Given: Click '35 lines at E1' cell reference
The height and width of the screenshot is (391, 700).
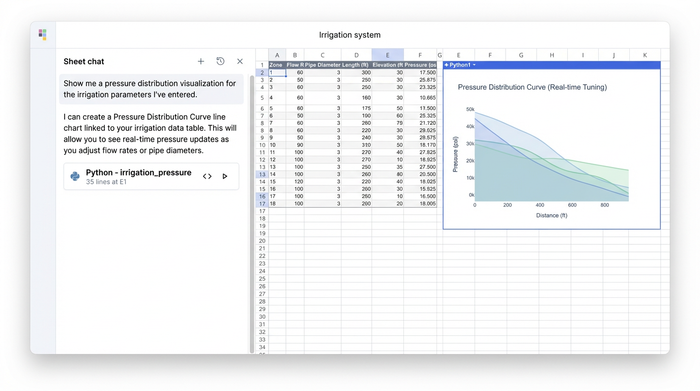Looking at the screenshot, I should pyautogui.click(x=106, y=182).
